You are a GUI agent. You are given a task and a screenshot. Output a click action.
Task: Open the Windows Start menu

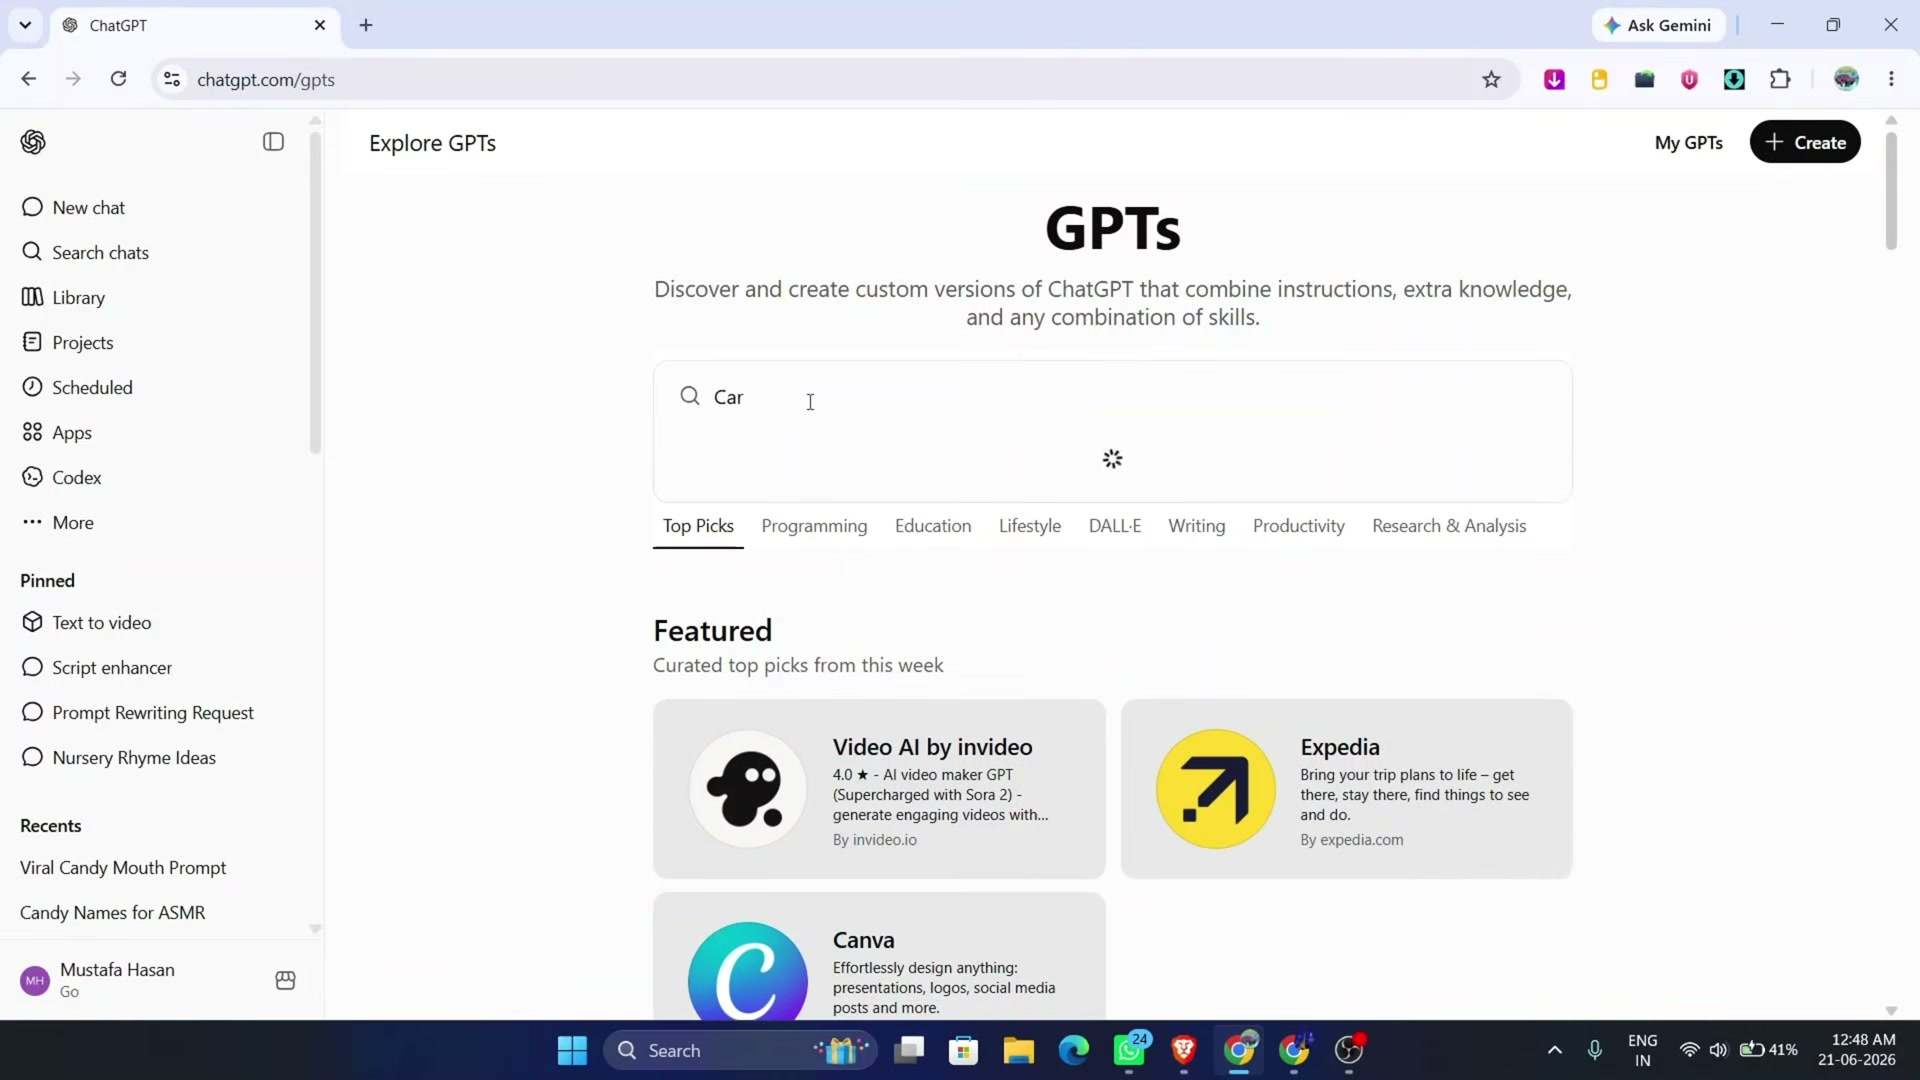tap(572, 1050)
